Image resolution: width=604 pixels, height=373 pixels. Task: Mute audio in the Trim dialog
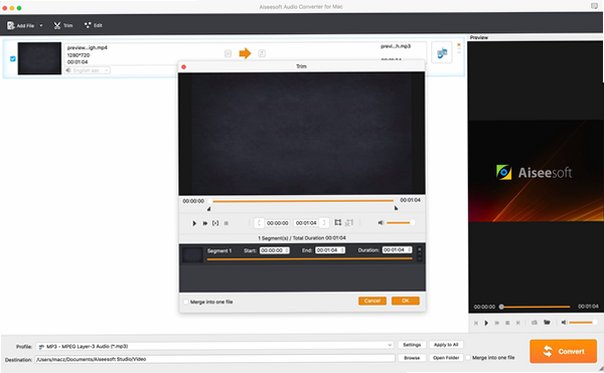pyautogui.click(x=381, y=223)
